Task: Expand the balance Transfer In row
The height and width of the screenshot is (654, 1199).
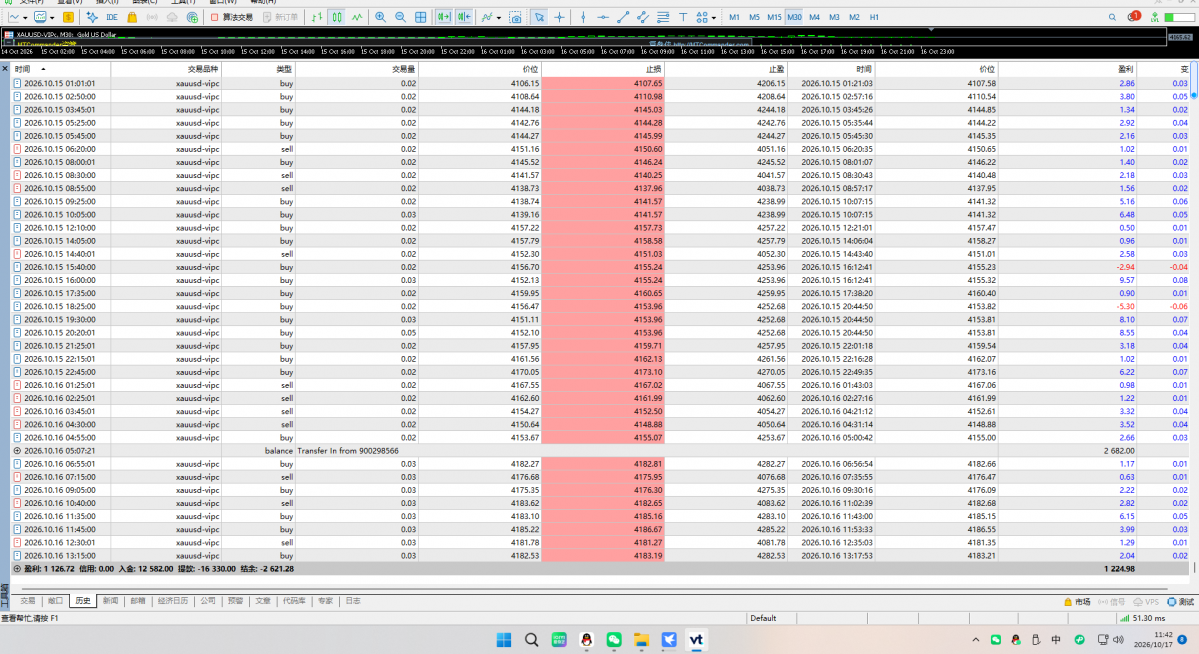Action: [x=17, y=451]
